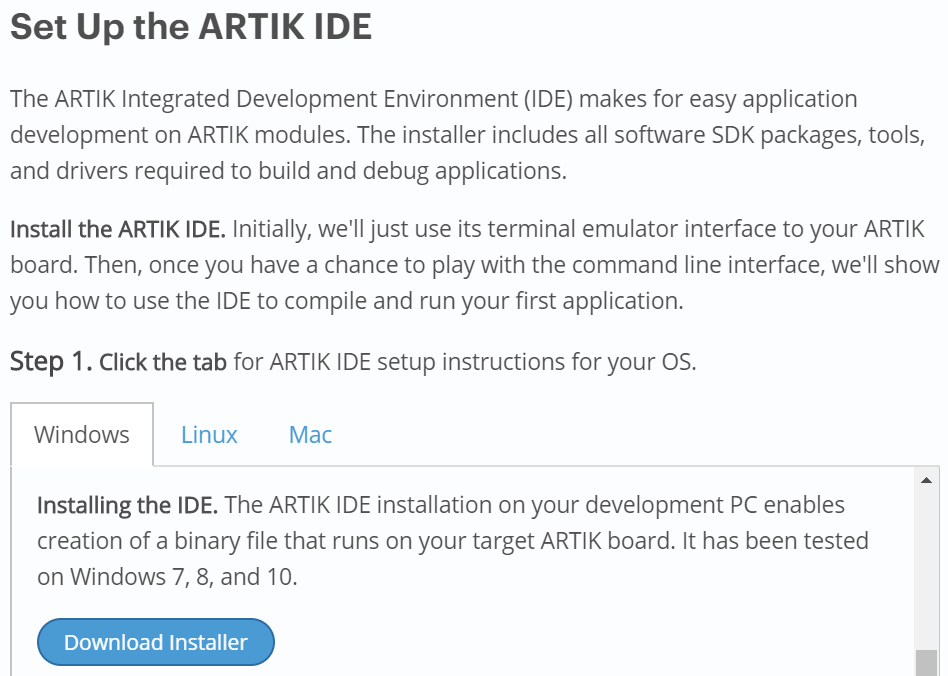Switch to the Linux tab

tap(209, 435)
